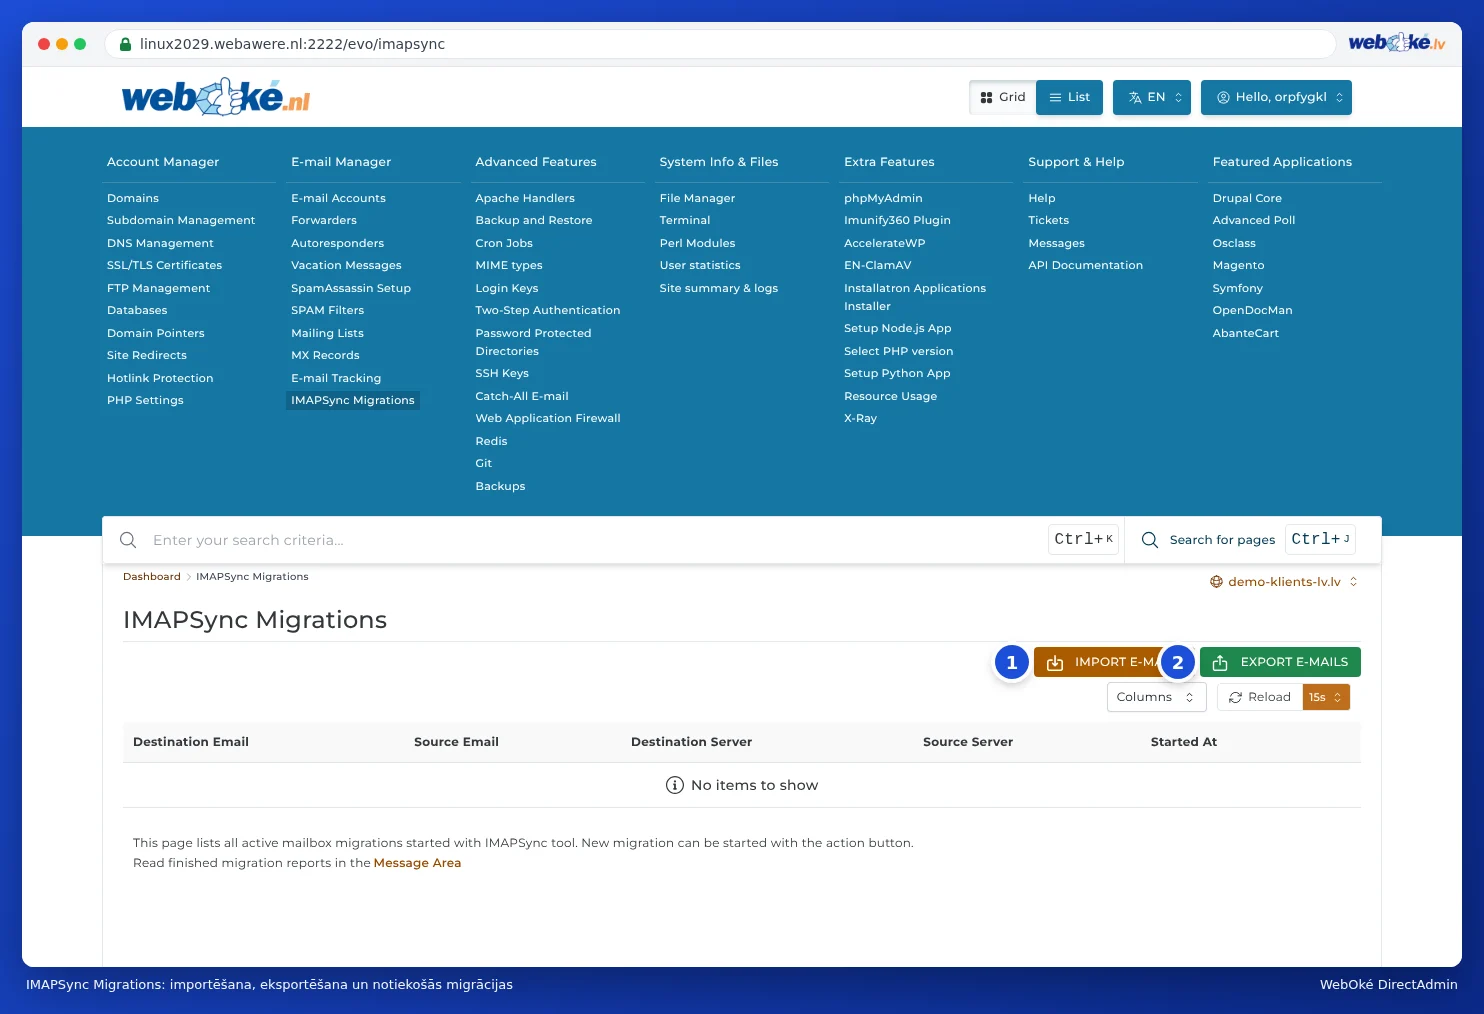Click the globe icon beside demo-klients-lv.lv
This screenshot has height=1014, width=1484.
pos(1216,582)
